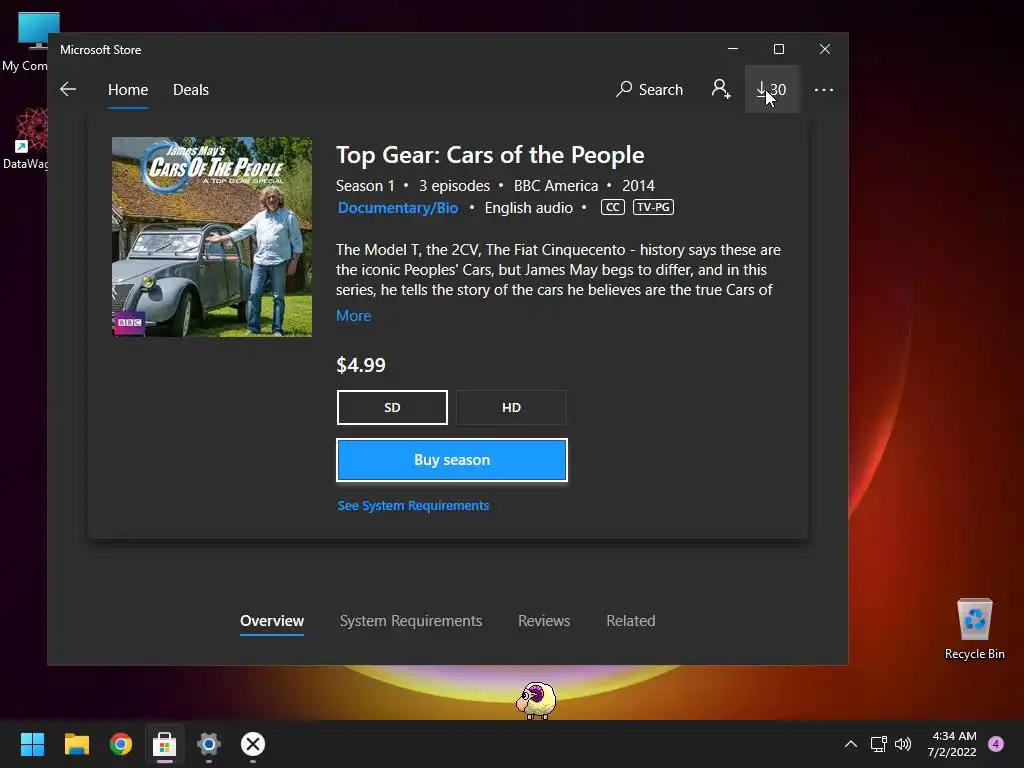Screen dimensions: 1024x768
Task: Click the price text $4.99
Action: 361,365
